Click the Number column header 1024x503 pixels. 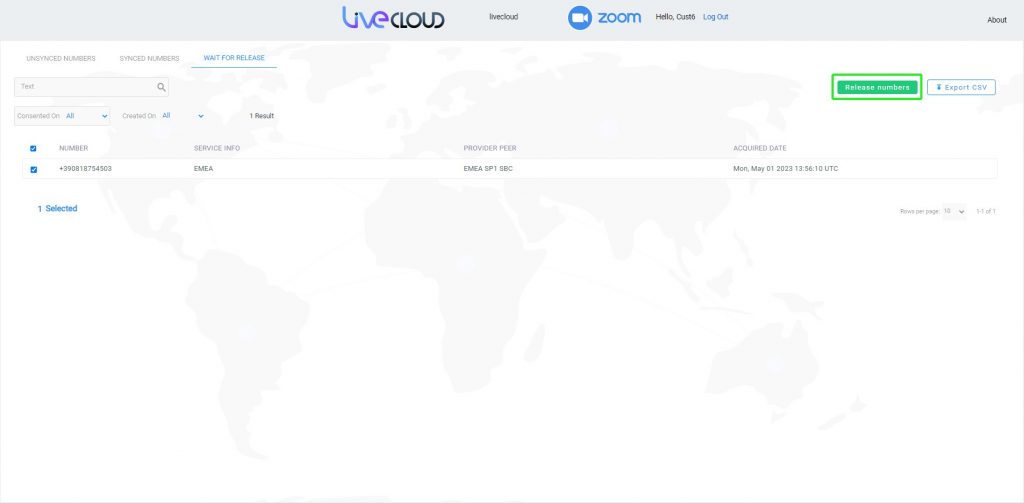[74, 148]
